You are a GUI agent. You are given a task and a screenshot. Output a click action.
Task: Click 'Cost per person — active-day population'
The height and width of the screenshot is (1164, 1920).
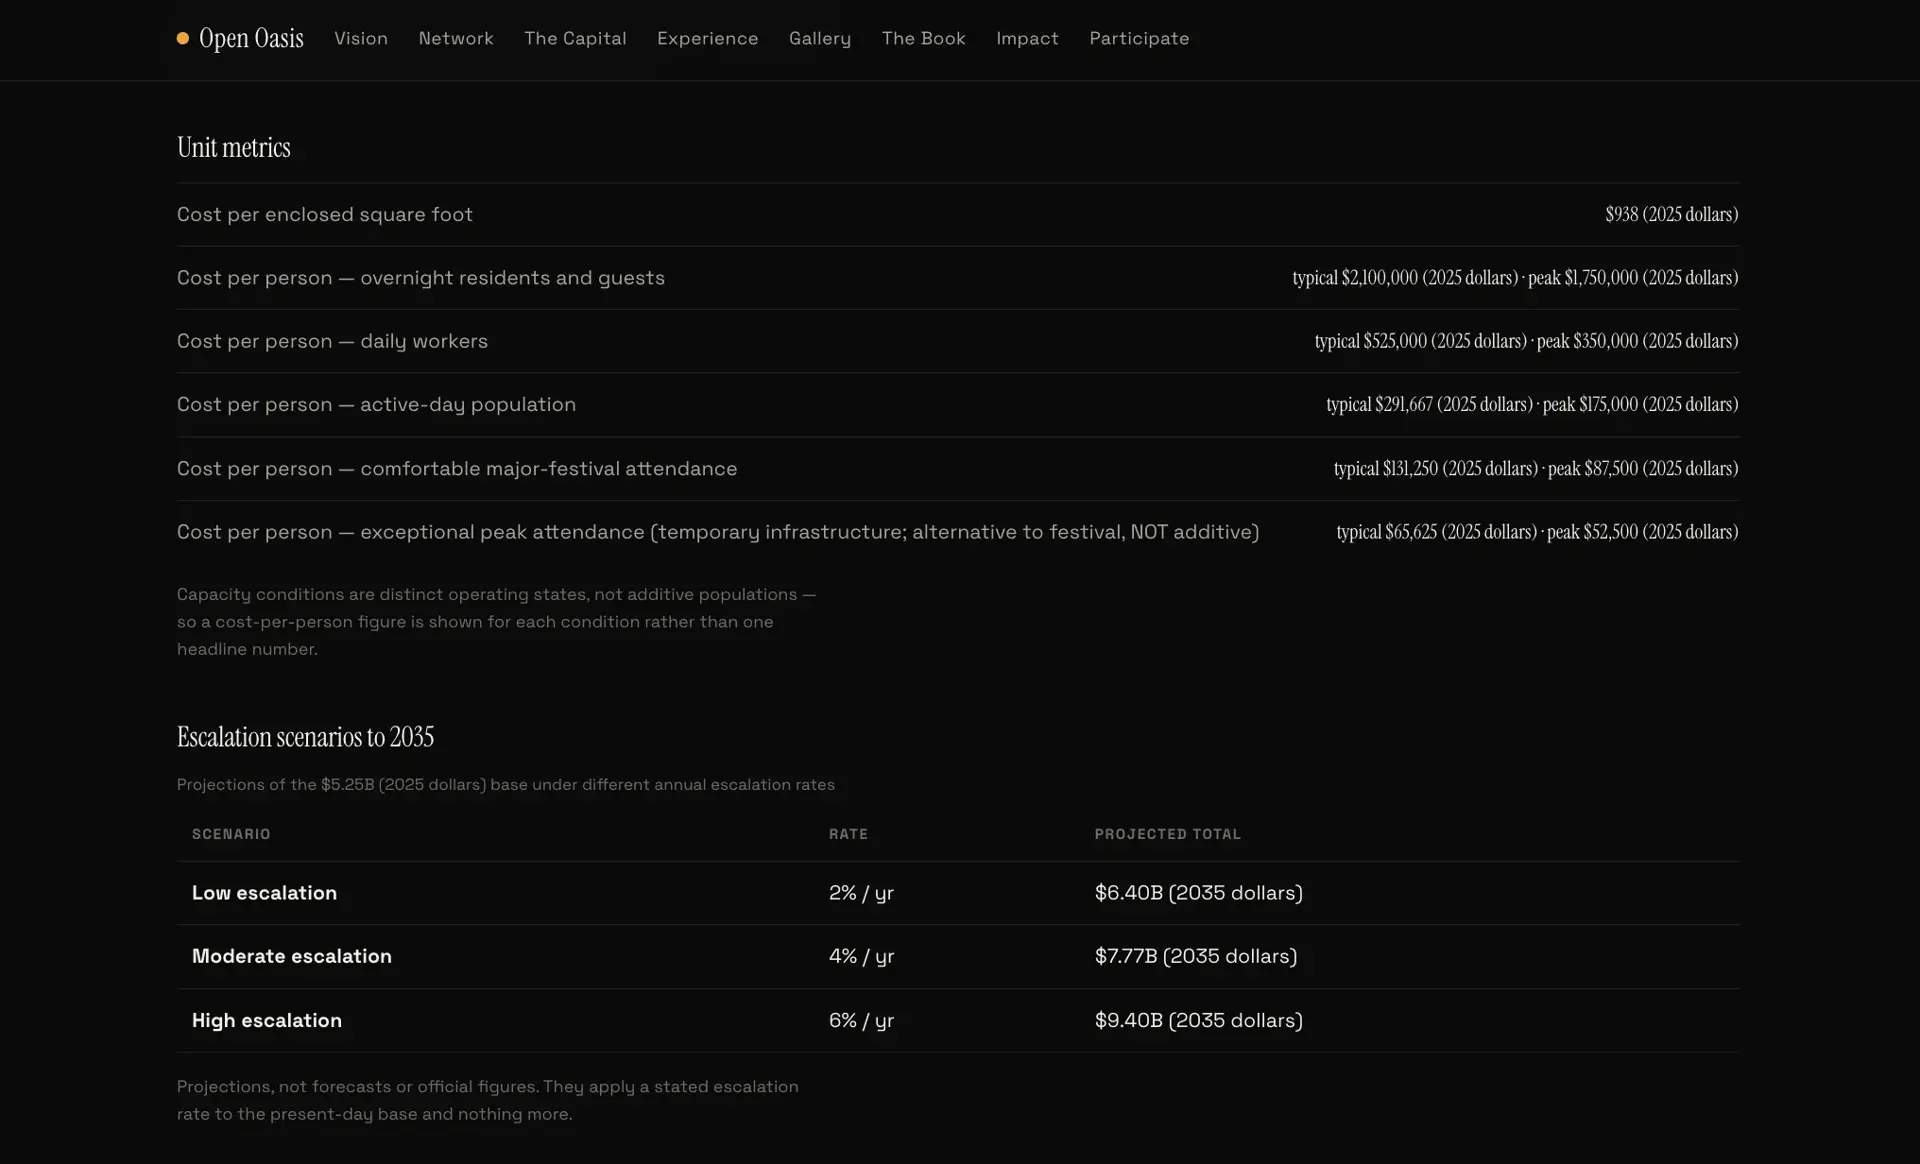point(376,404)
